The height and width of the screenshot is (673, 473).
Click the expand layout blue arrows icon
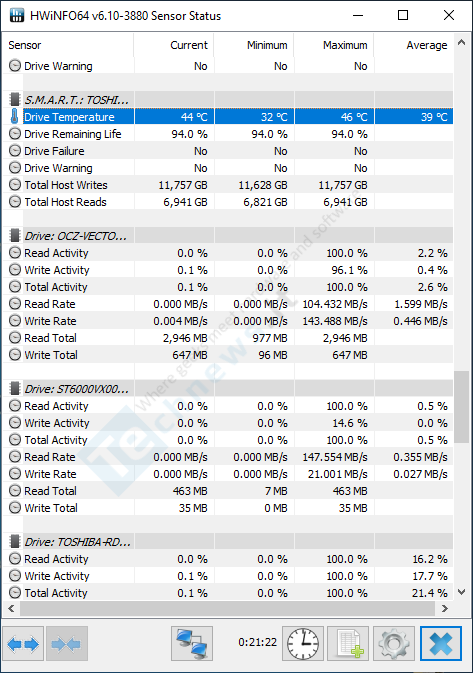[x=23, y=643]
